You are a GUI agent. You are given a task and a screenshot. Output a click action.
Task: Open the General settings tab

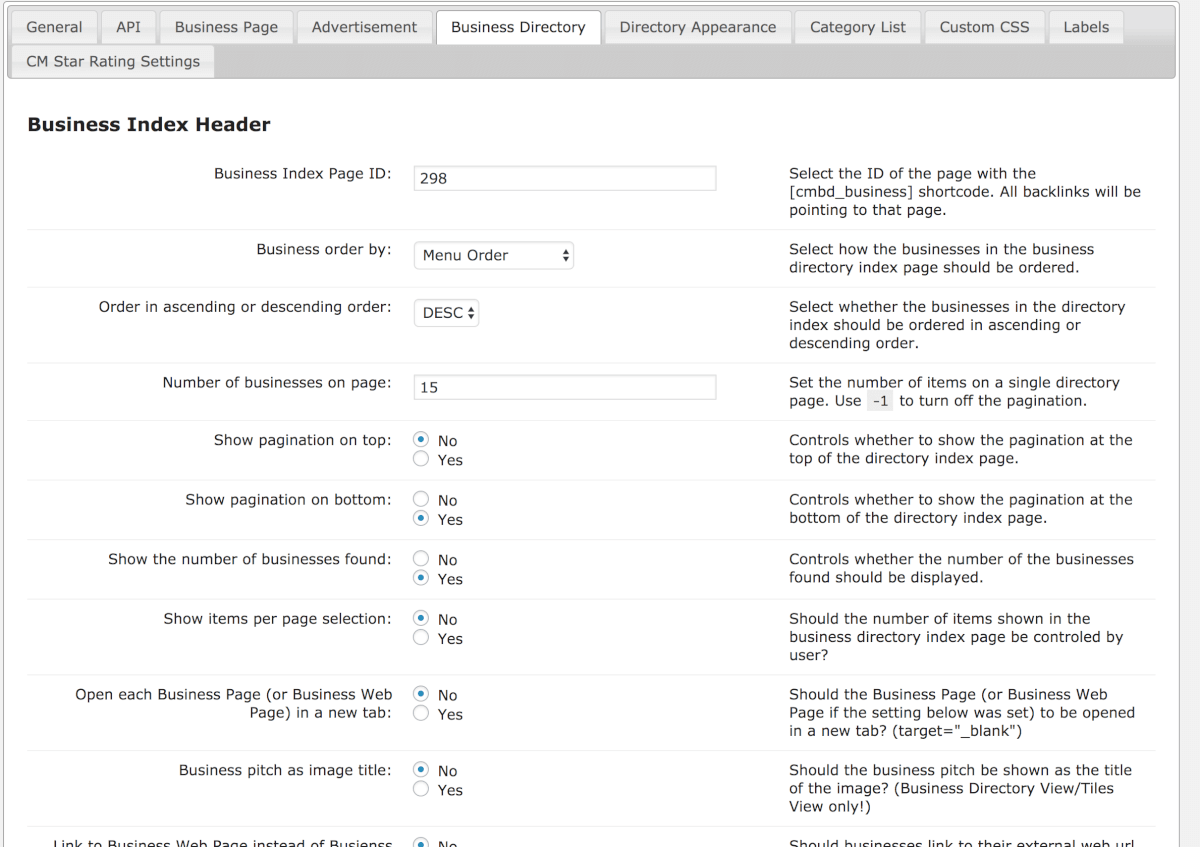coord(54,27)
